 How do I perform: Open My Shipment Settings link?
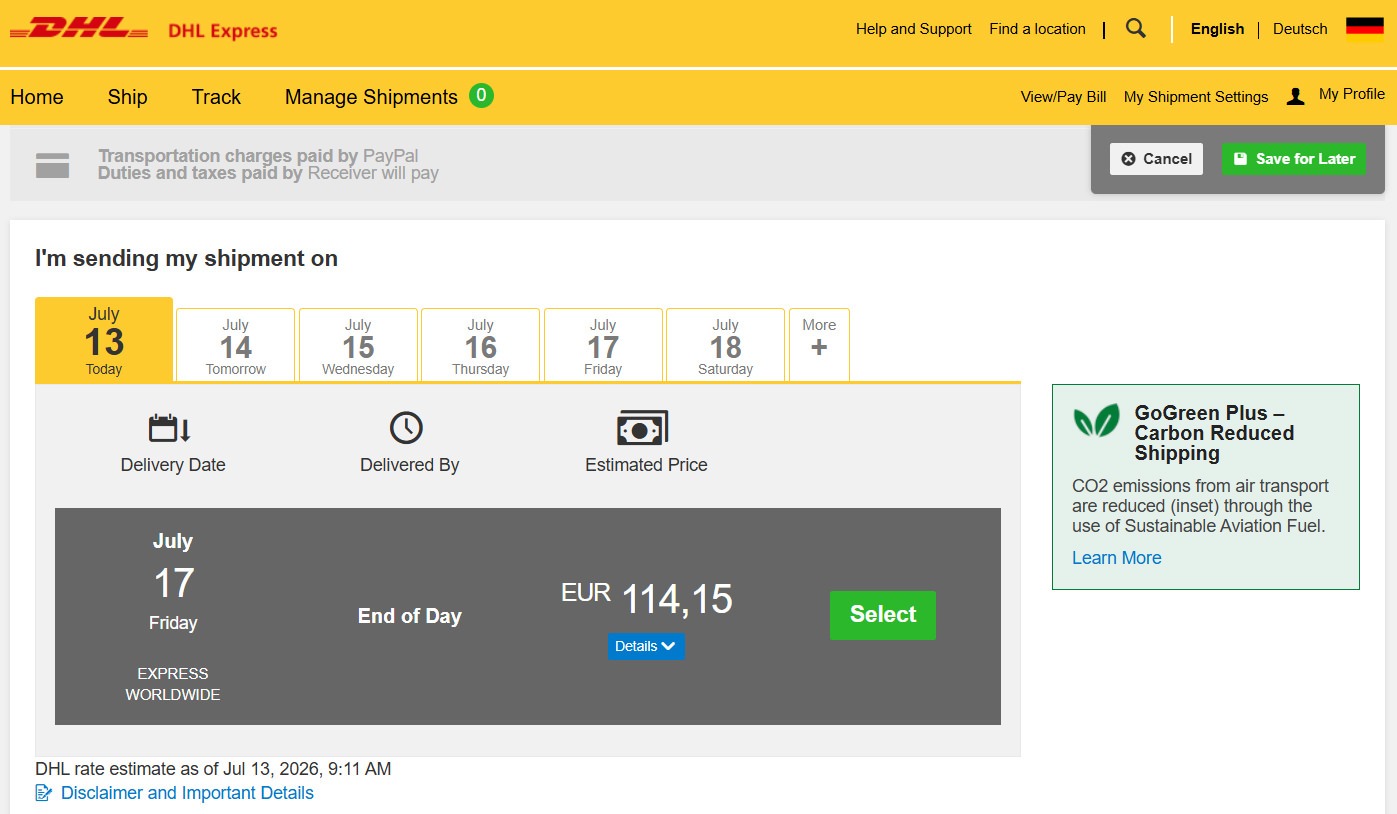[1196, 97]
